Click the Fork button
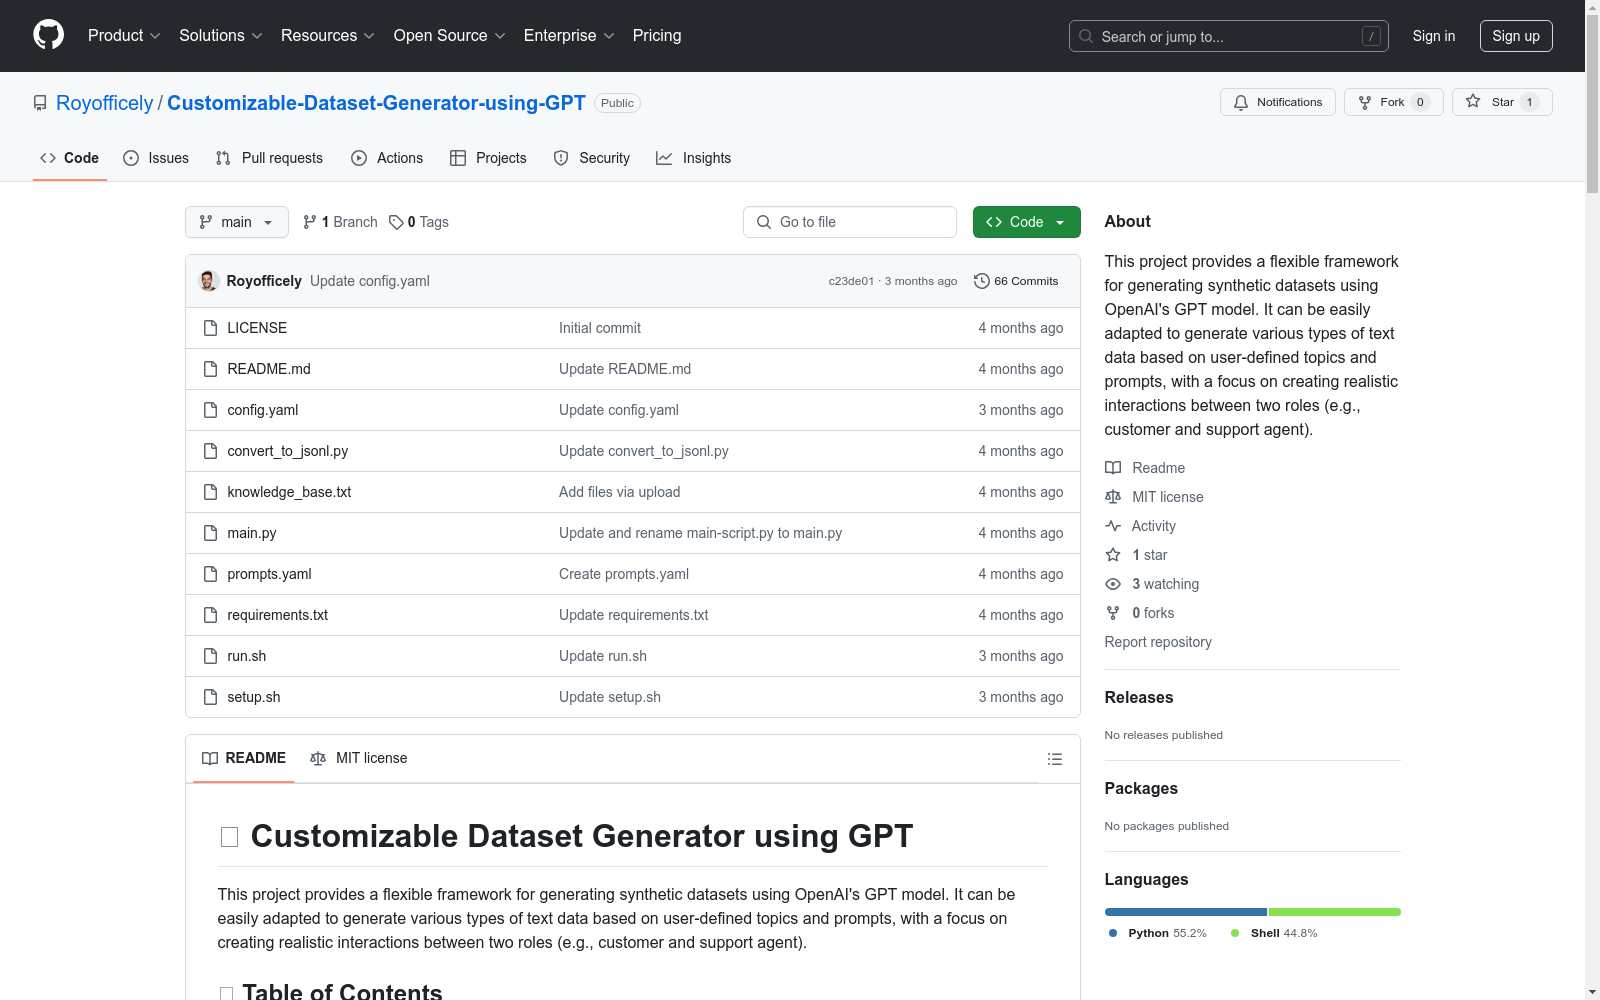This screenshot has height=1000, width=1600. pos(1394,102)
